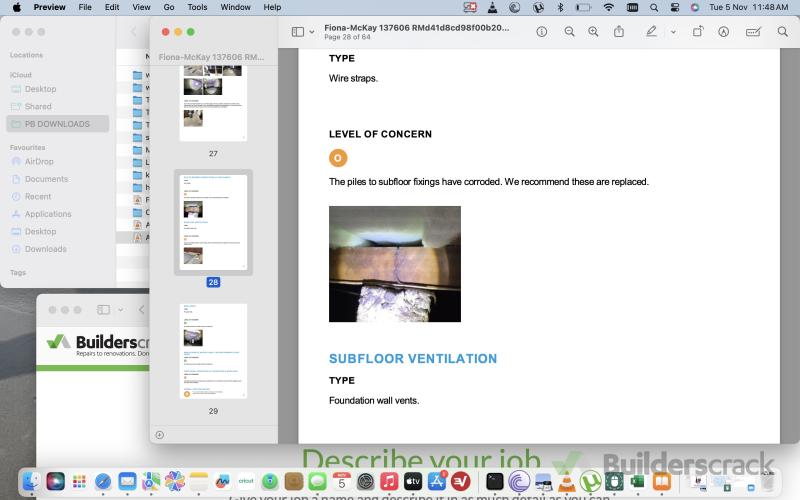This screenshot has height=500, width=800.
Task: Open the Edit menu
Action: pos(112,7)
